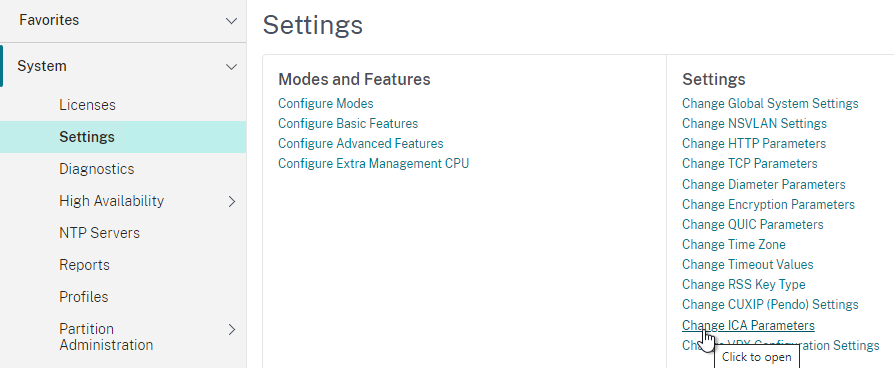Open Change HTTP Parameters
The height and width of the screenshot is (368, 894).
pyautogui.click(x=754, y=143)
